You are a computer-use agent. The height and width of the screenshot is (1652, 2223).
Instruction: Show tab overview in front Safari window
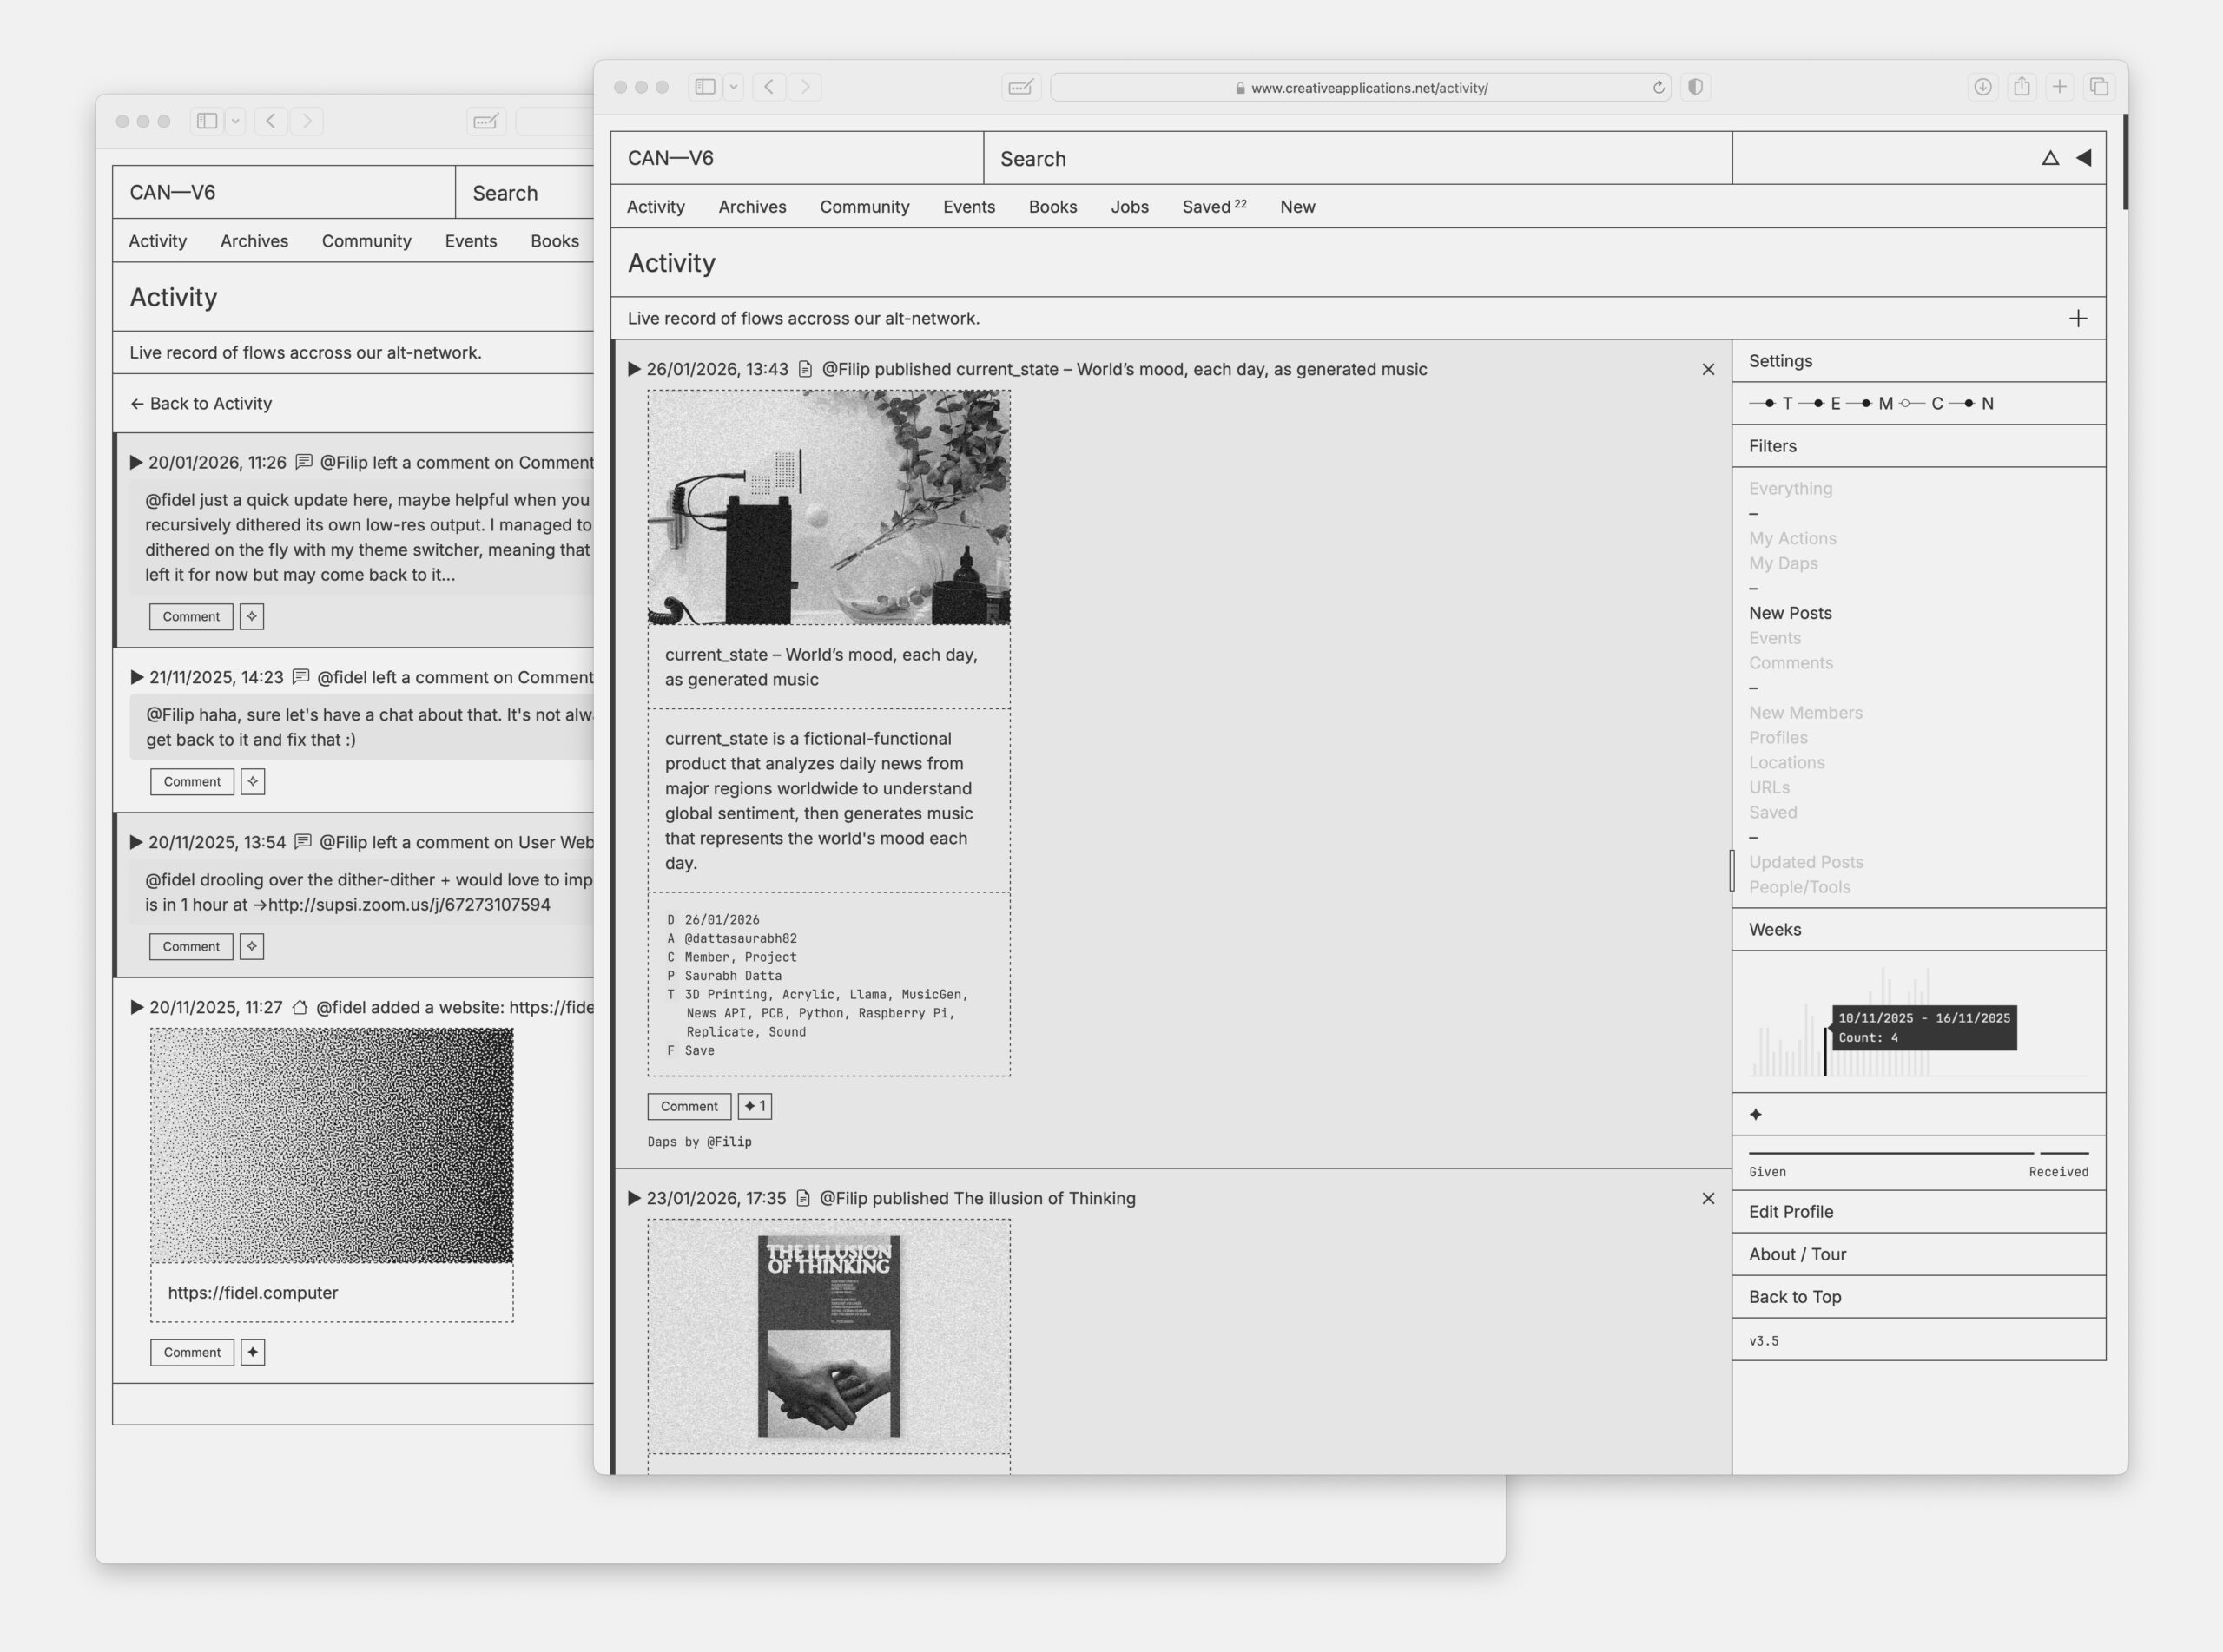pos(2099,87)
